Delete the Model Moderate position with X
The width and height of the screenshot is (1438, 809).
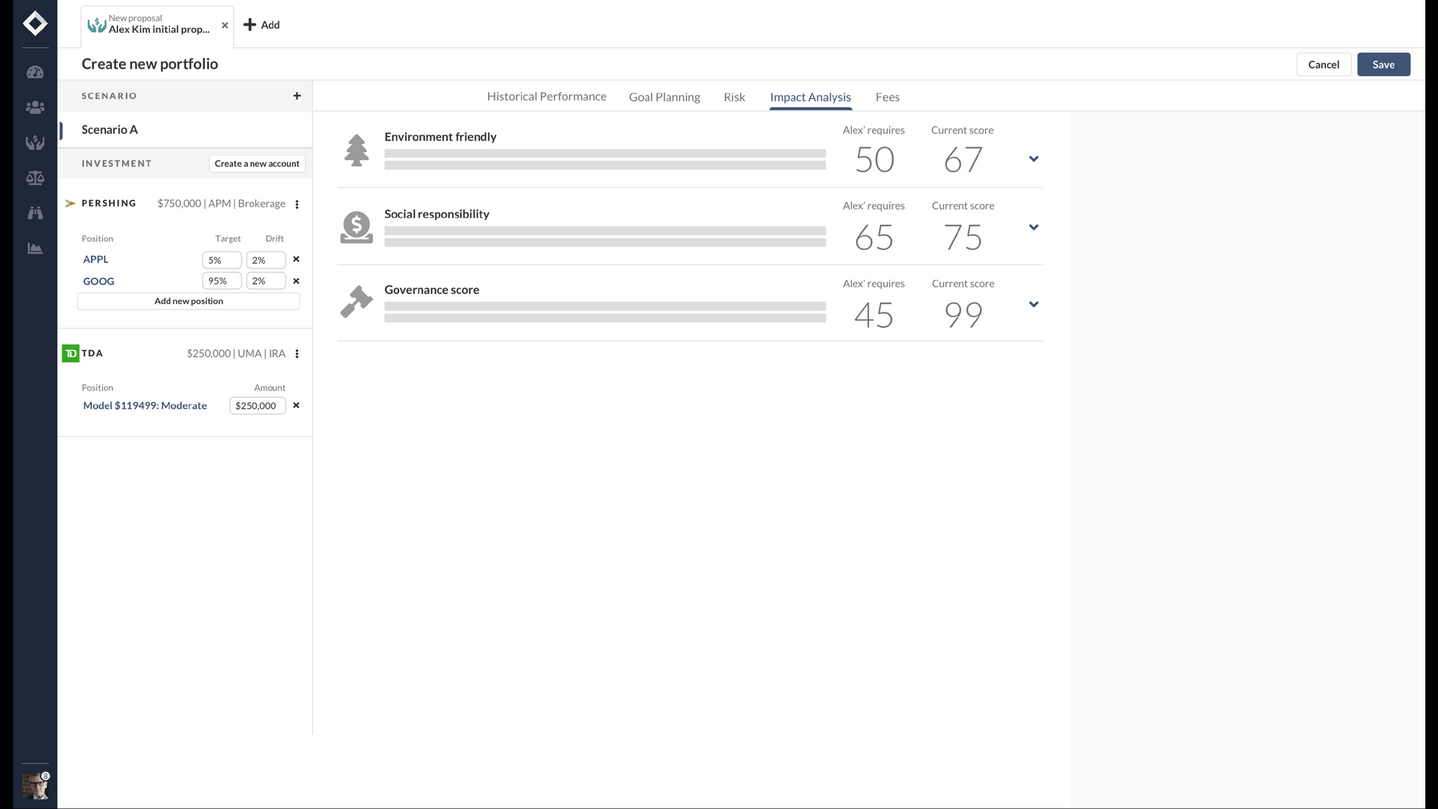pyautogui.click(x=296, y=405)
